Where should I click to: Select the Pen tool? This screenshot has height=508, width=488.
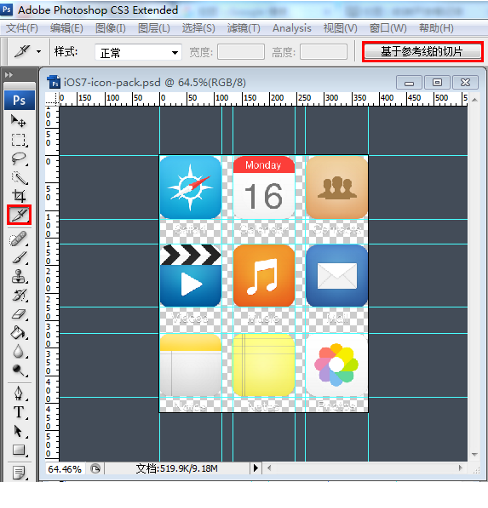(18, 393)
